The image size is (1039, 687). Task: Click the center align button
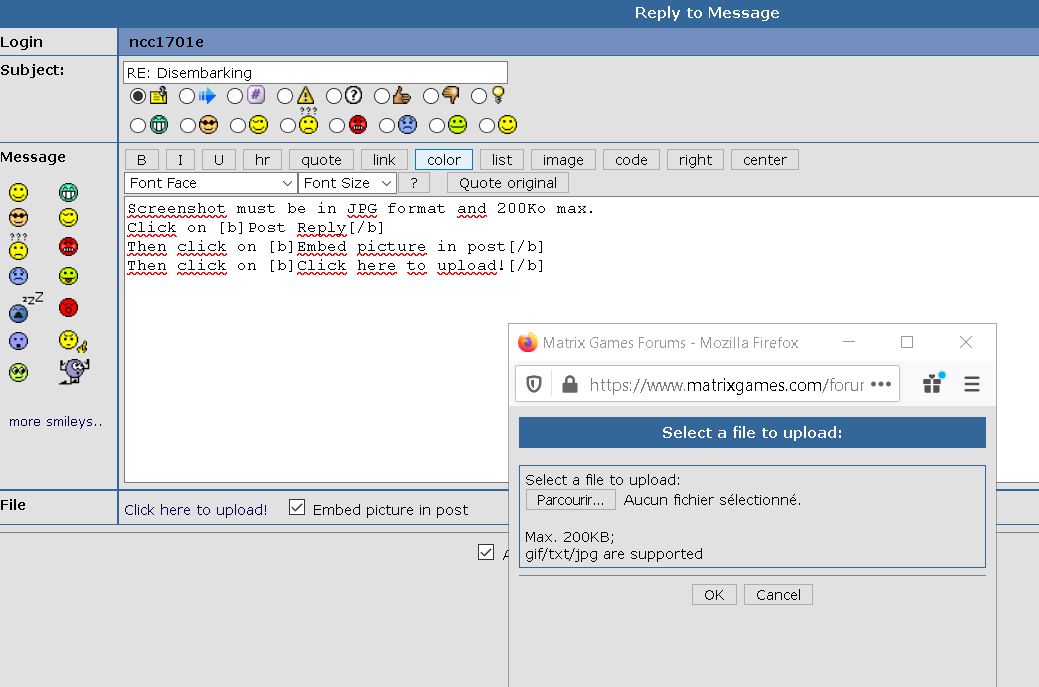(x=765, y=160)
